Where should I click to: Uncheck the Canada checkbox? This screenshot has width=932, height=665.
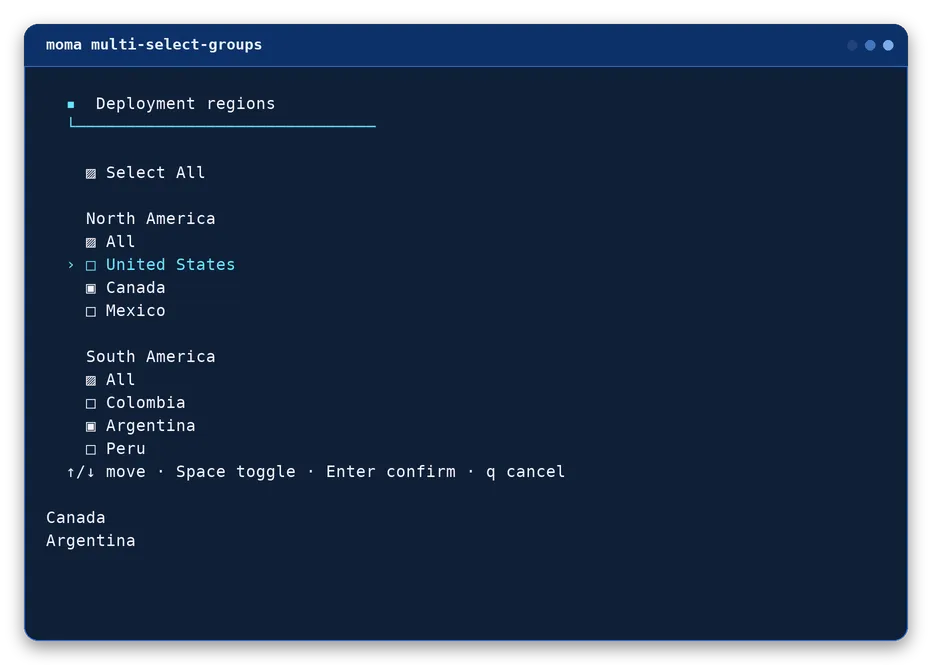click(x=91, y=289)
